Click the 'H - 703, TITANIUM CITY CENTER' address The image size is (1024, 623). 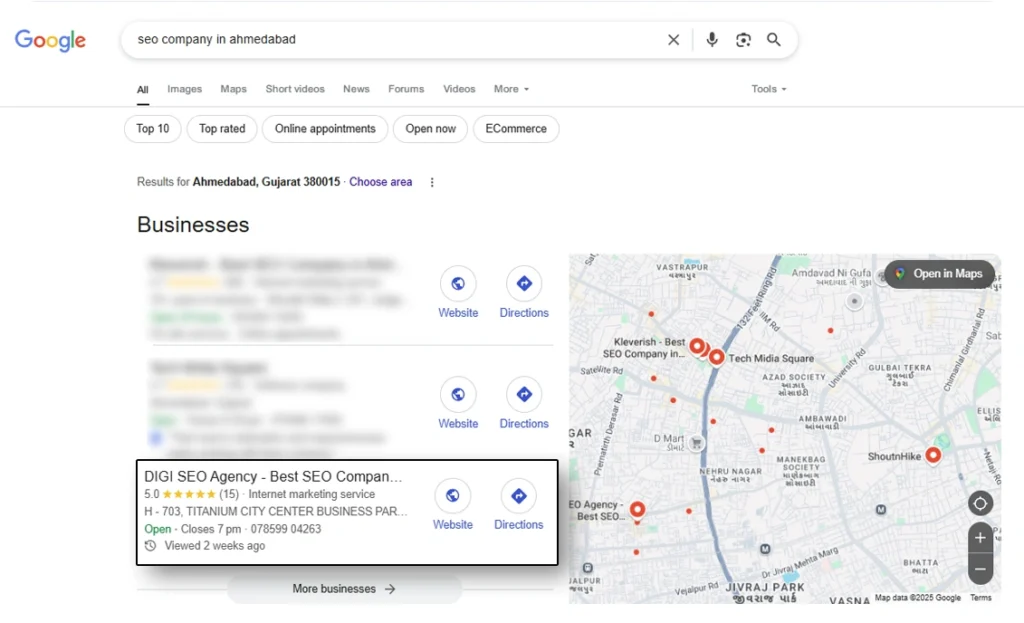point(276,511)
